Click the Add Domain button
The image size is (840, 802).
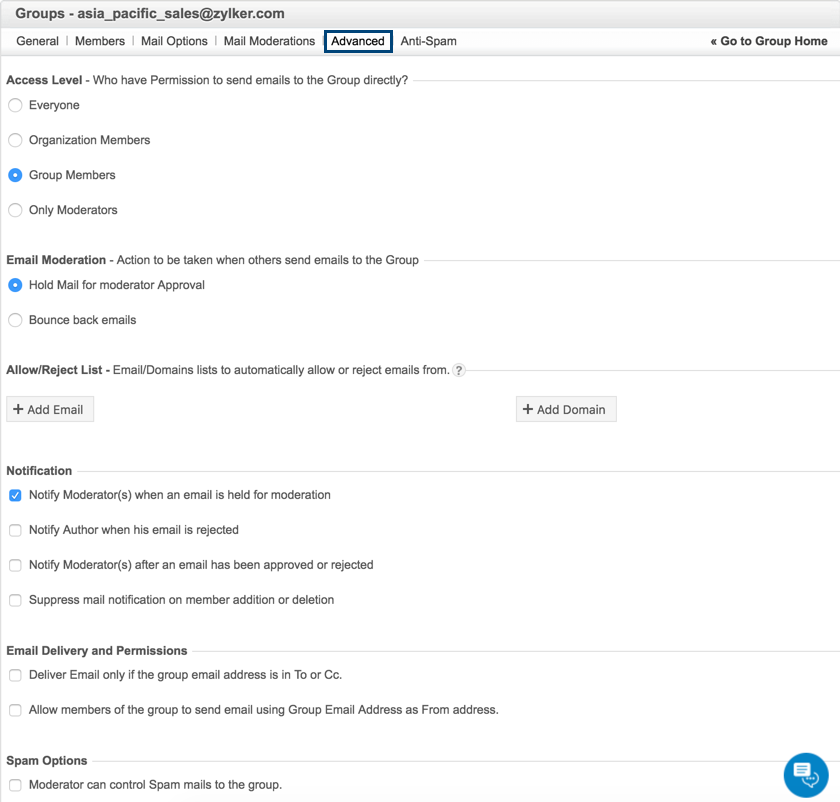point(566,409)
